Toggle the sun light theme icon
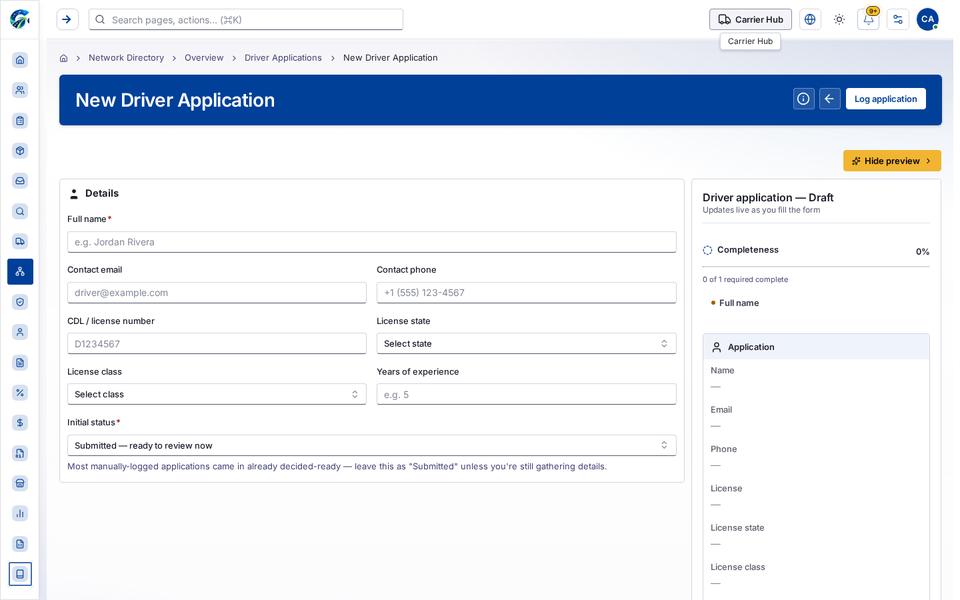Screen dimensions: 960x600 click(839, 20)
